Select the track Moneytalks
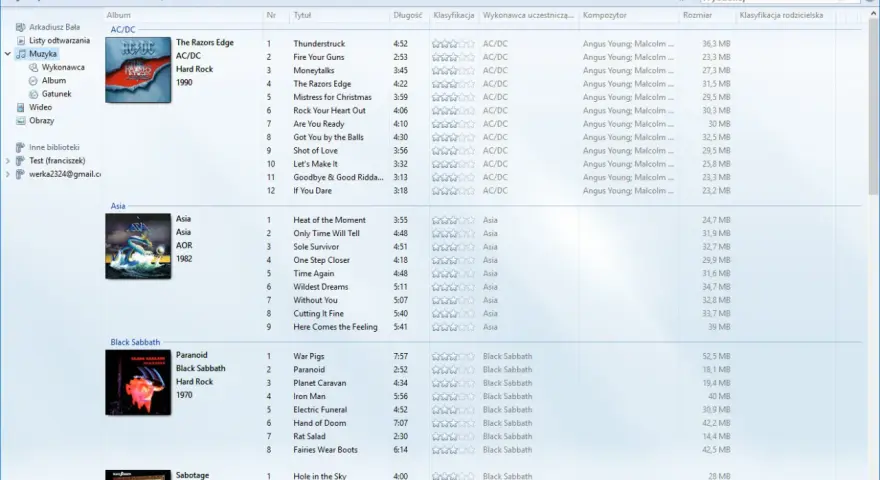 (314, 71)
